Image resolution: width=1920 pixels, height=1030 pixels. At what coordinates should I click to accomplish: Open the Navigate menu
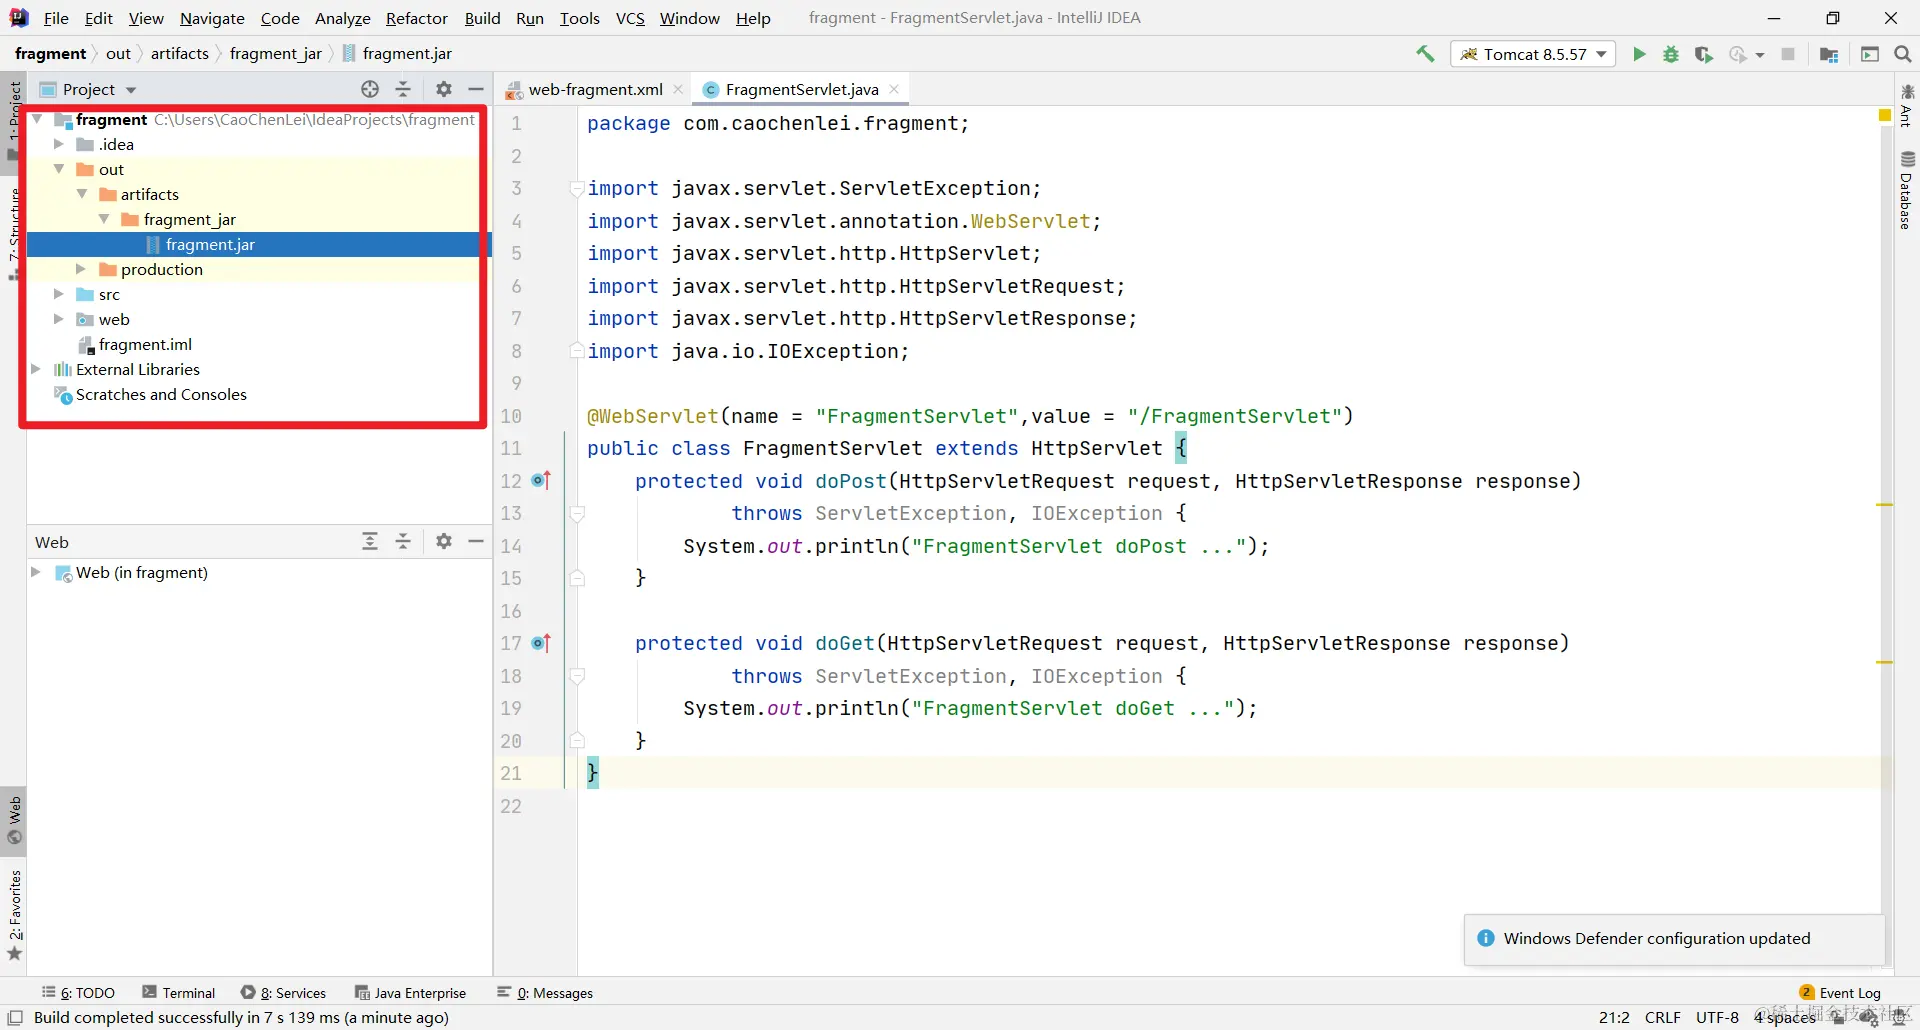[212, 18]
